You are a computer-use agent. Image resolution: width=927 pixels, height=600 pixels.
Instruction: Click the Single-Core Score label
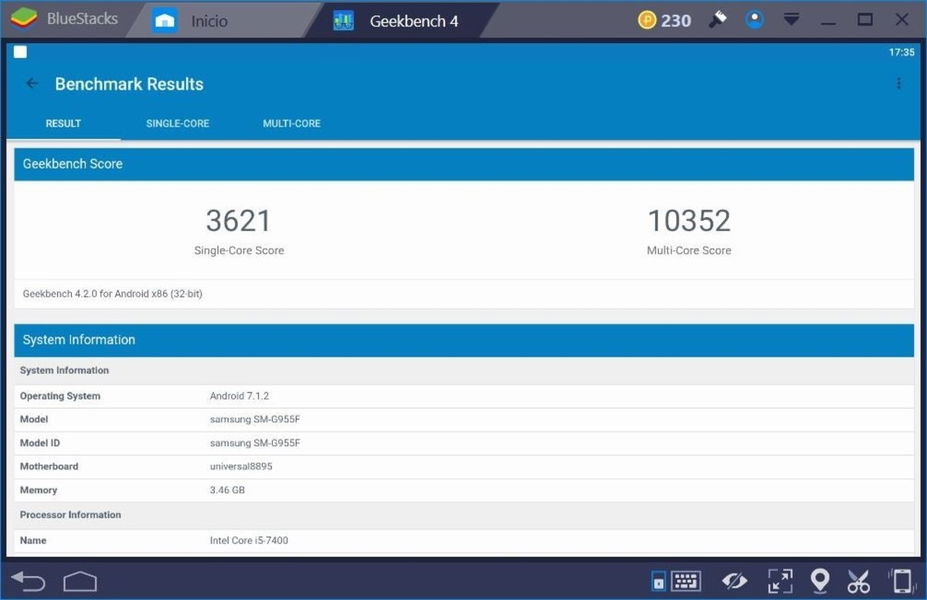(239, 250)
